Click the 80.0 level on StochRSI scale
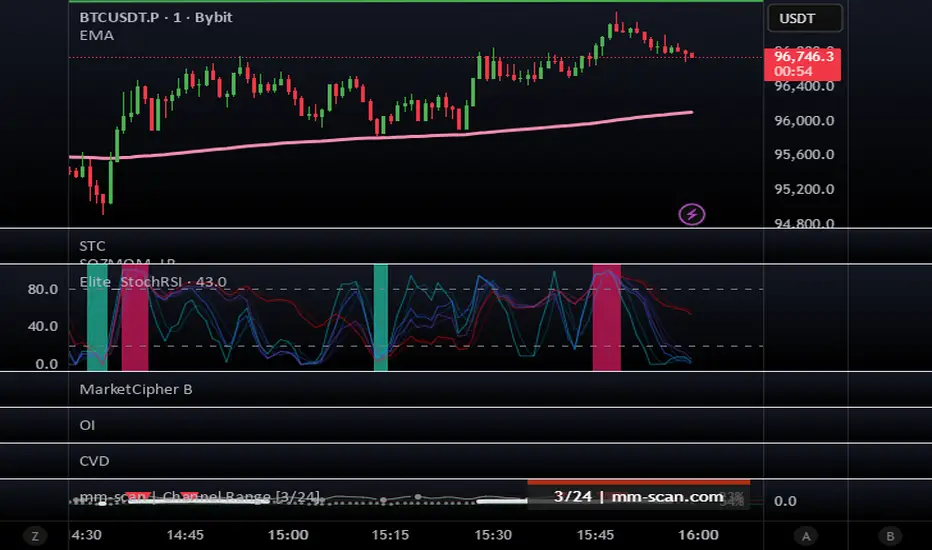The image size is (932, 550). [x=42, y=290]
